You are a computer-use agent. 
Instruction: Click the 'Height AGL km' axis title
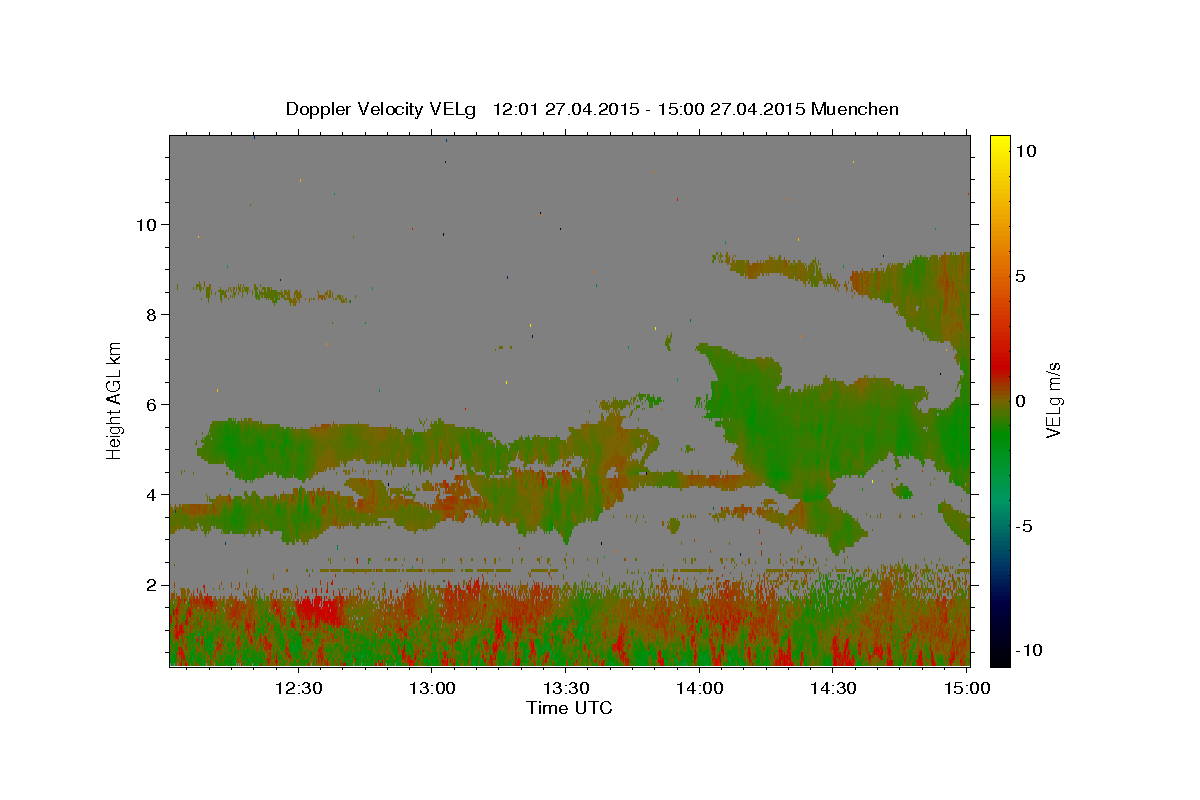(115, 400)
